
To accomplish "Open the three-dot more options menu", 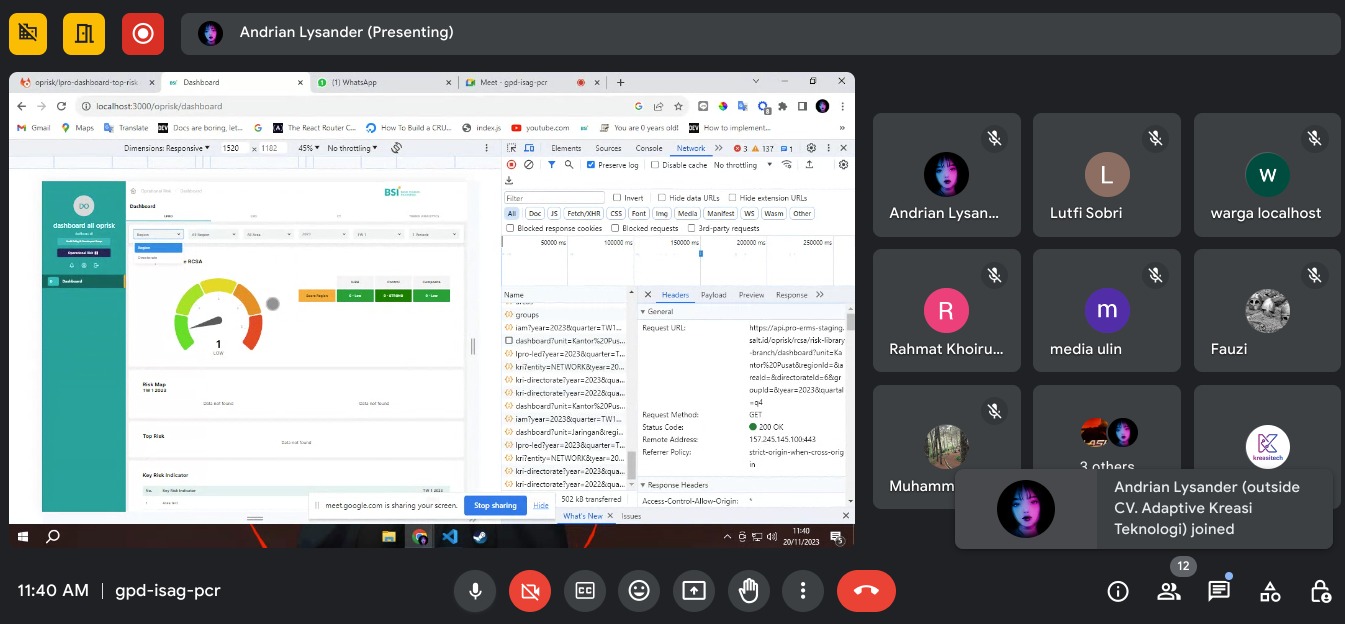I will click(x=803, y=591).
